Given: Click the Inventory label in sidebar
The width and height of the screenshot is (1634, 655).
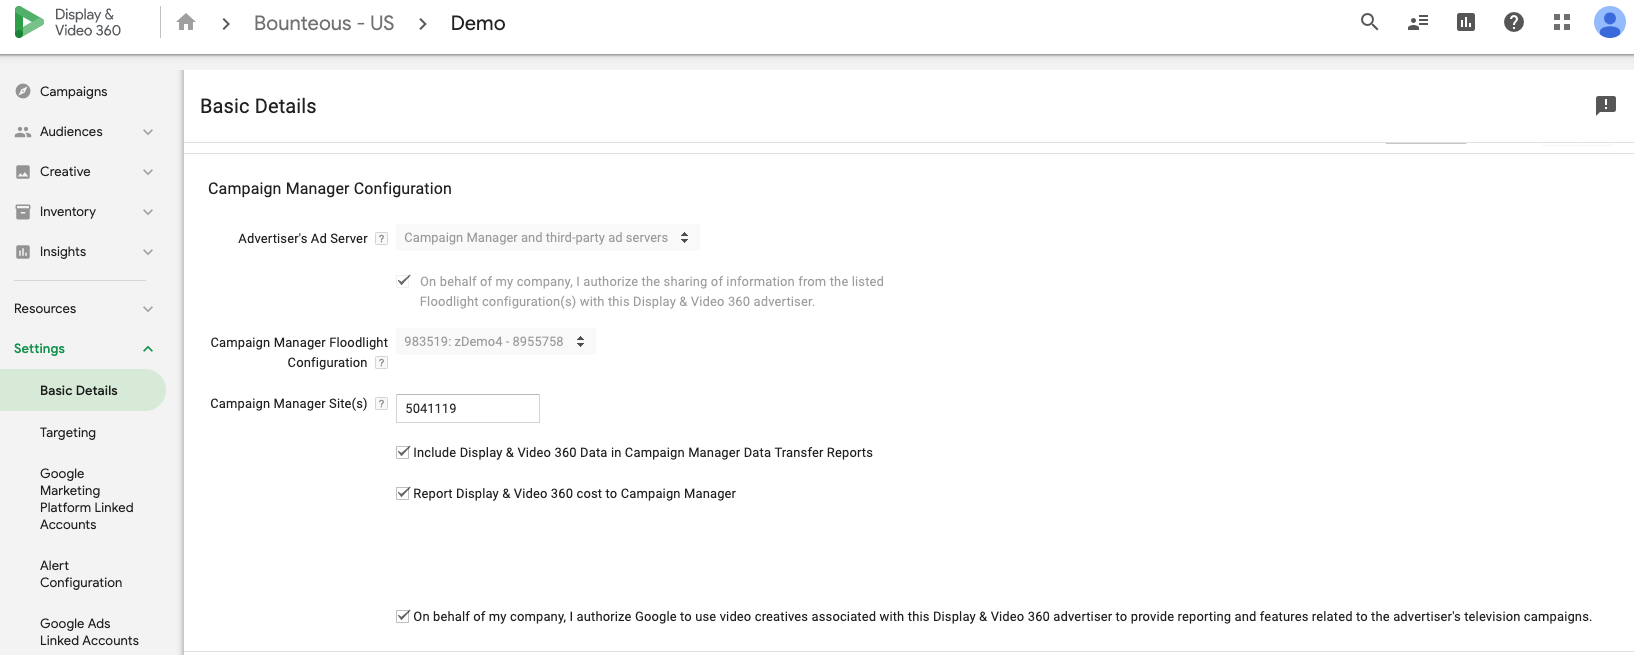Looking at the screenshot, I should pyautogui.click(x=68, y=212).
